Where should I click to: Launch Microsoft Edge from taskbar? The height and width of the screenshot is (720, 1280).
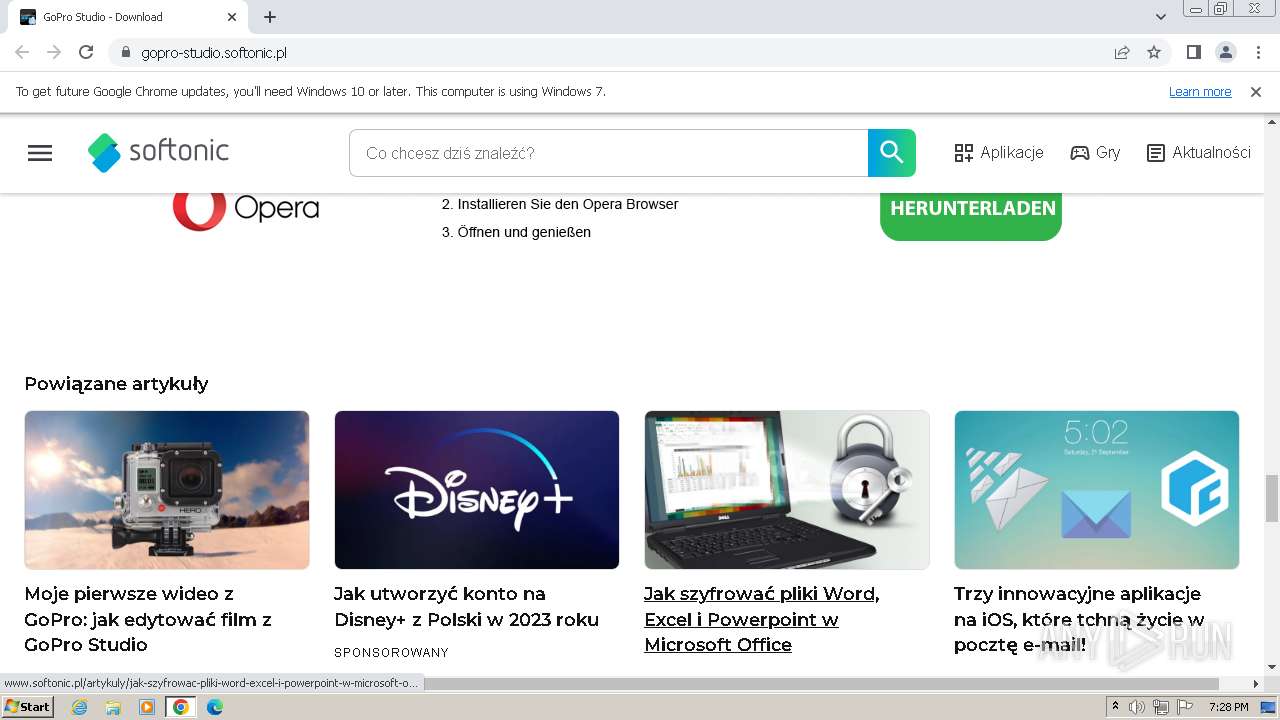[x=214, y=707]
